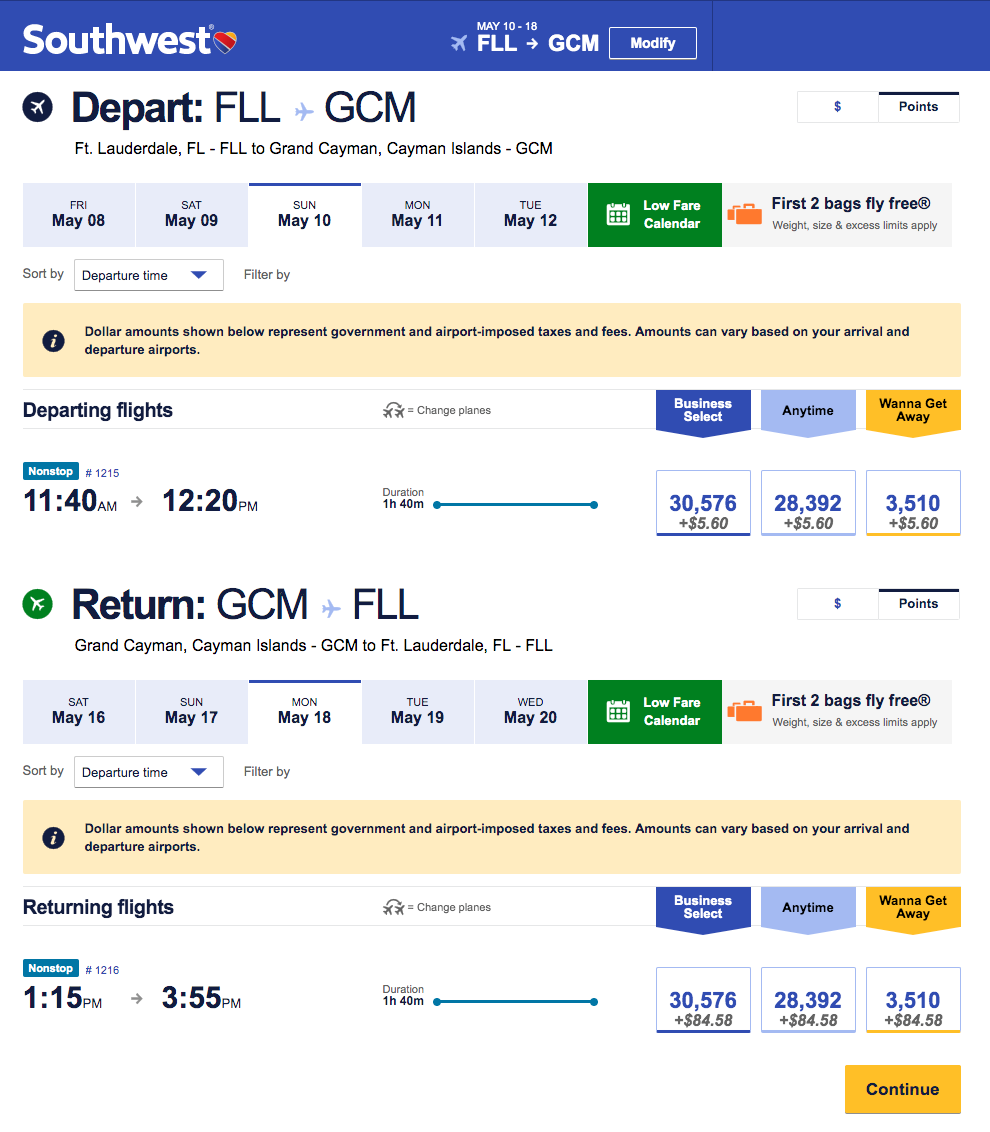Switch return fares to Points view
This screenshot has height=1132, width=990.
[918, 604]
